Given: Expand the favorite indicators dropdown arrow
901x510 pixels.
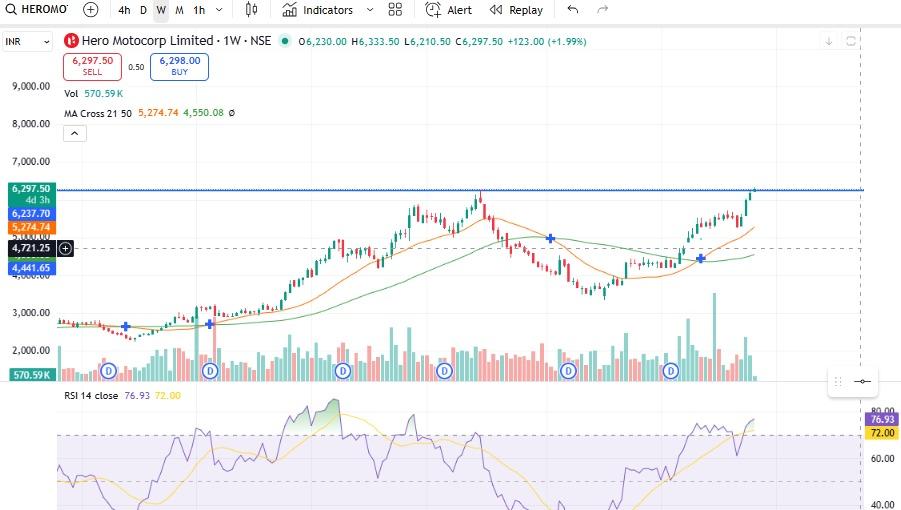Looking at the screenshot, I should pyautogui.click(x=370, y=10).
